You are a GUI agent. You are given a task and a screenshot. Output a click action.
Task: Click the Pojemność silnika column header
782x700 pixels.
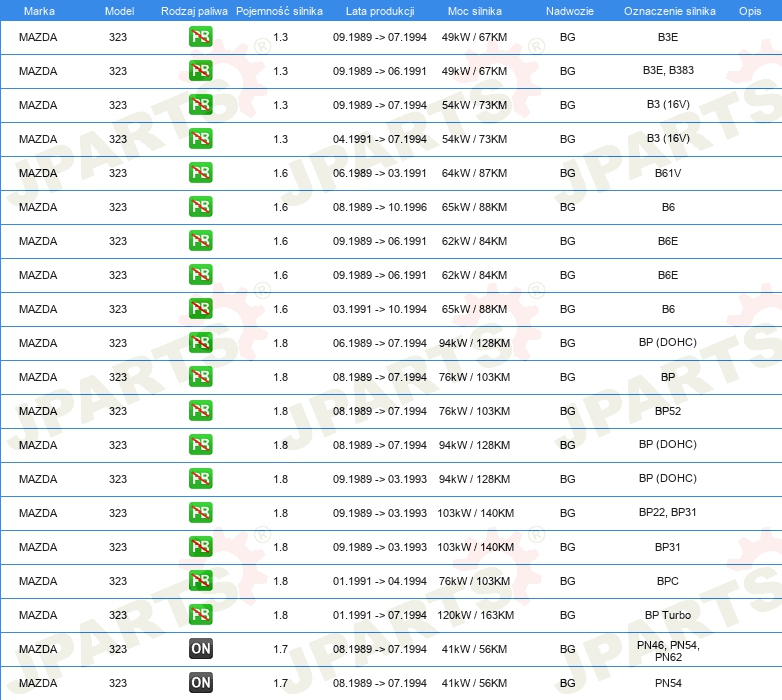(x=279, y=11)
